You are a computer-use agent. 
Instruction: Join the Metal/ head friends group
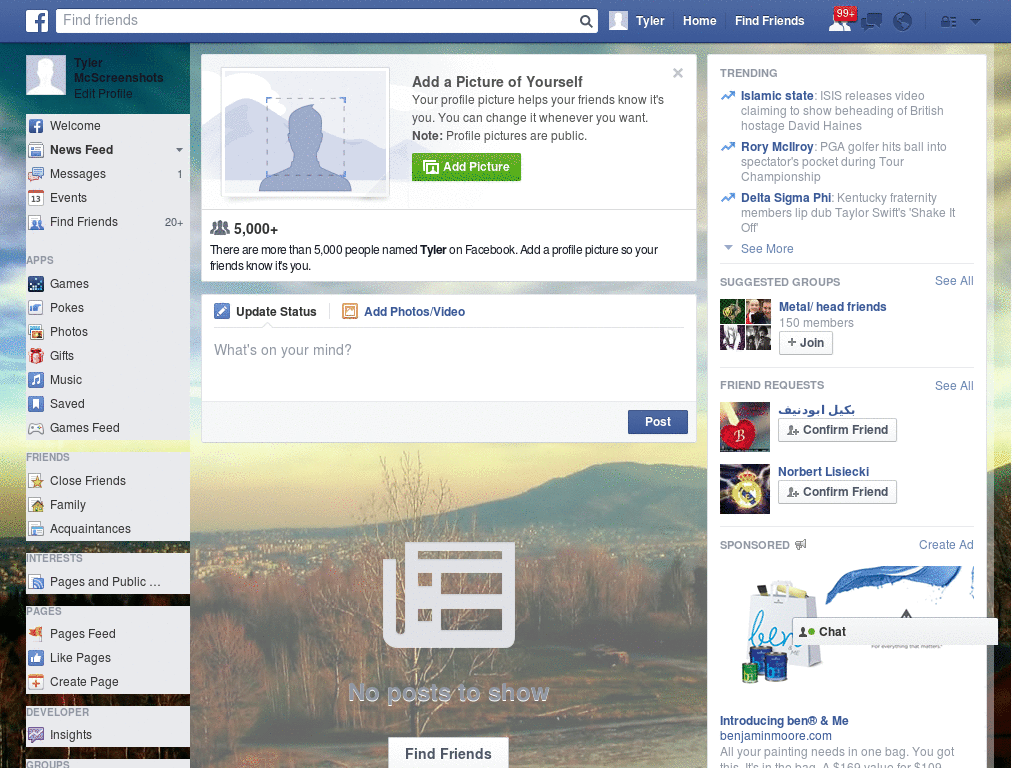point(805,343)
